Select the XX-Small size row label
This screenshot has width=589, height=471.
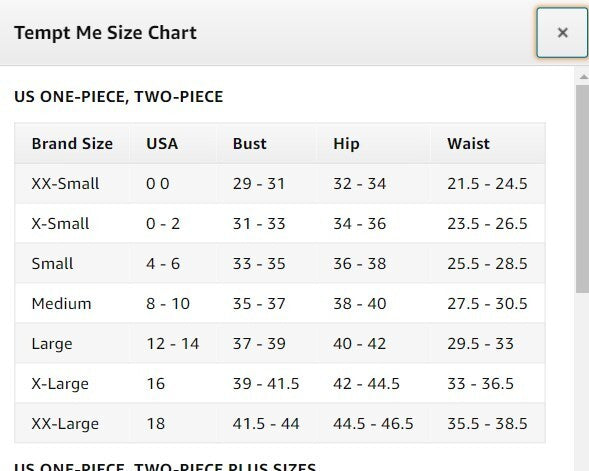65,184
